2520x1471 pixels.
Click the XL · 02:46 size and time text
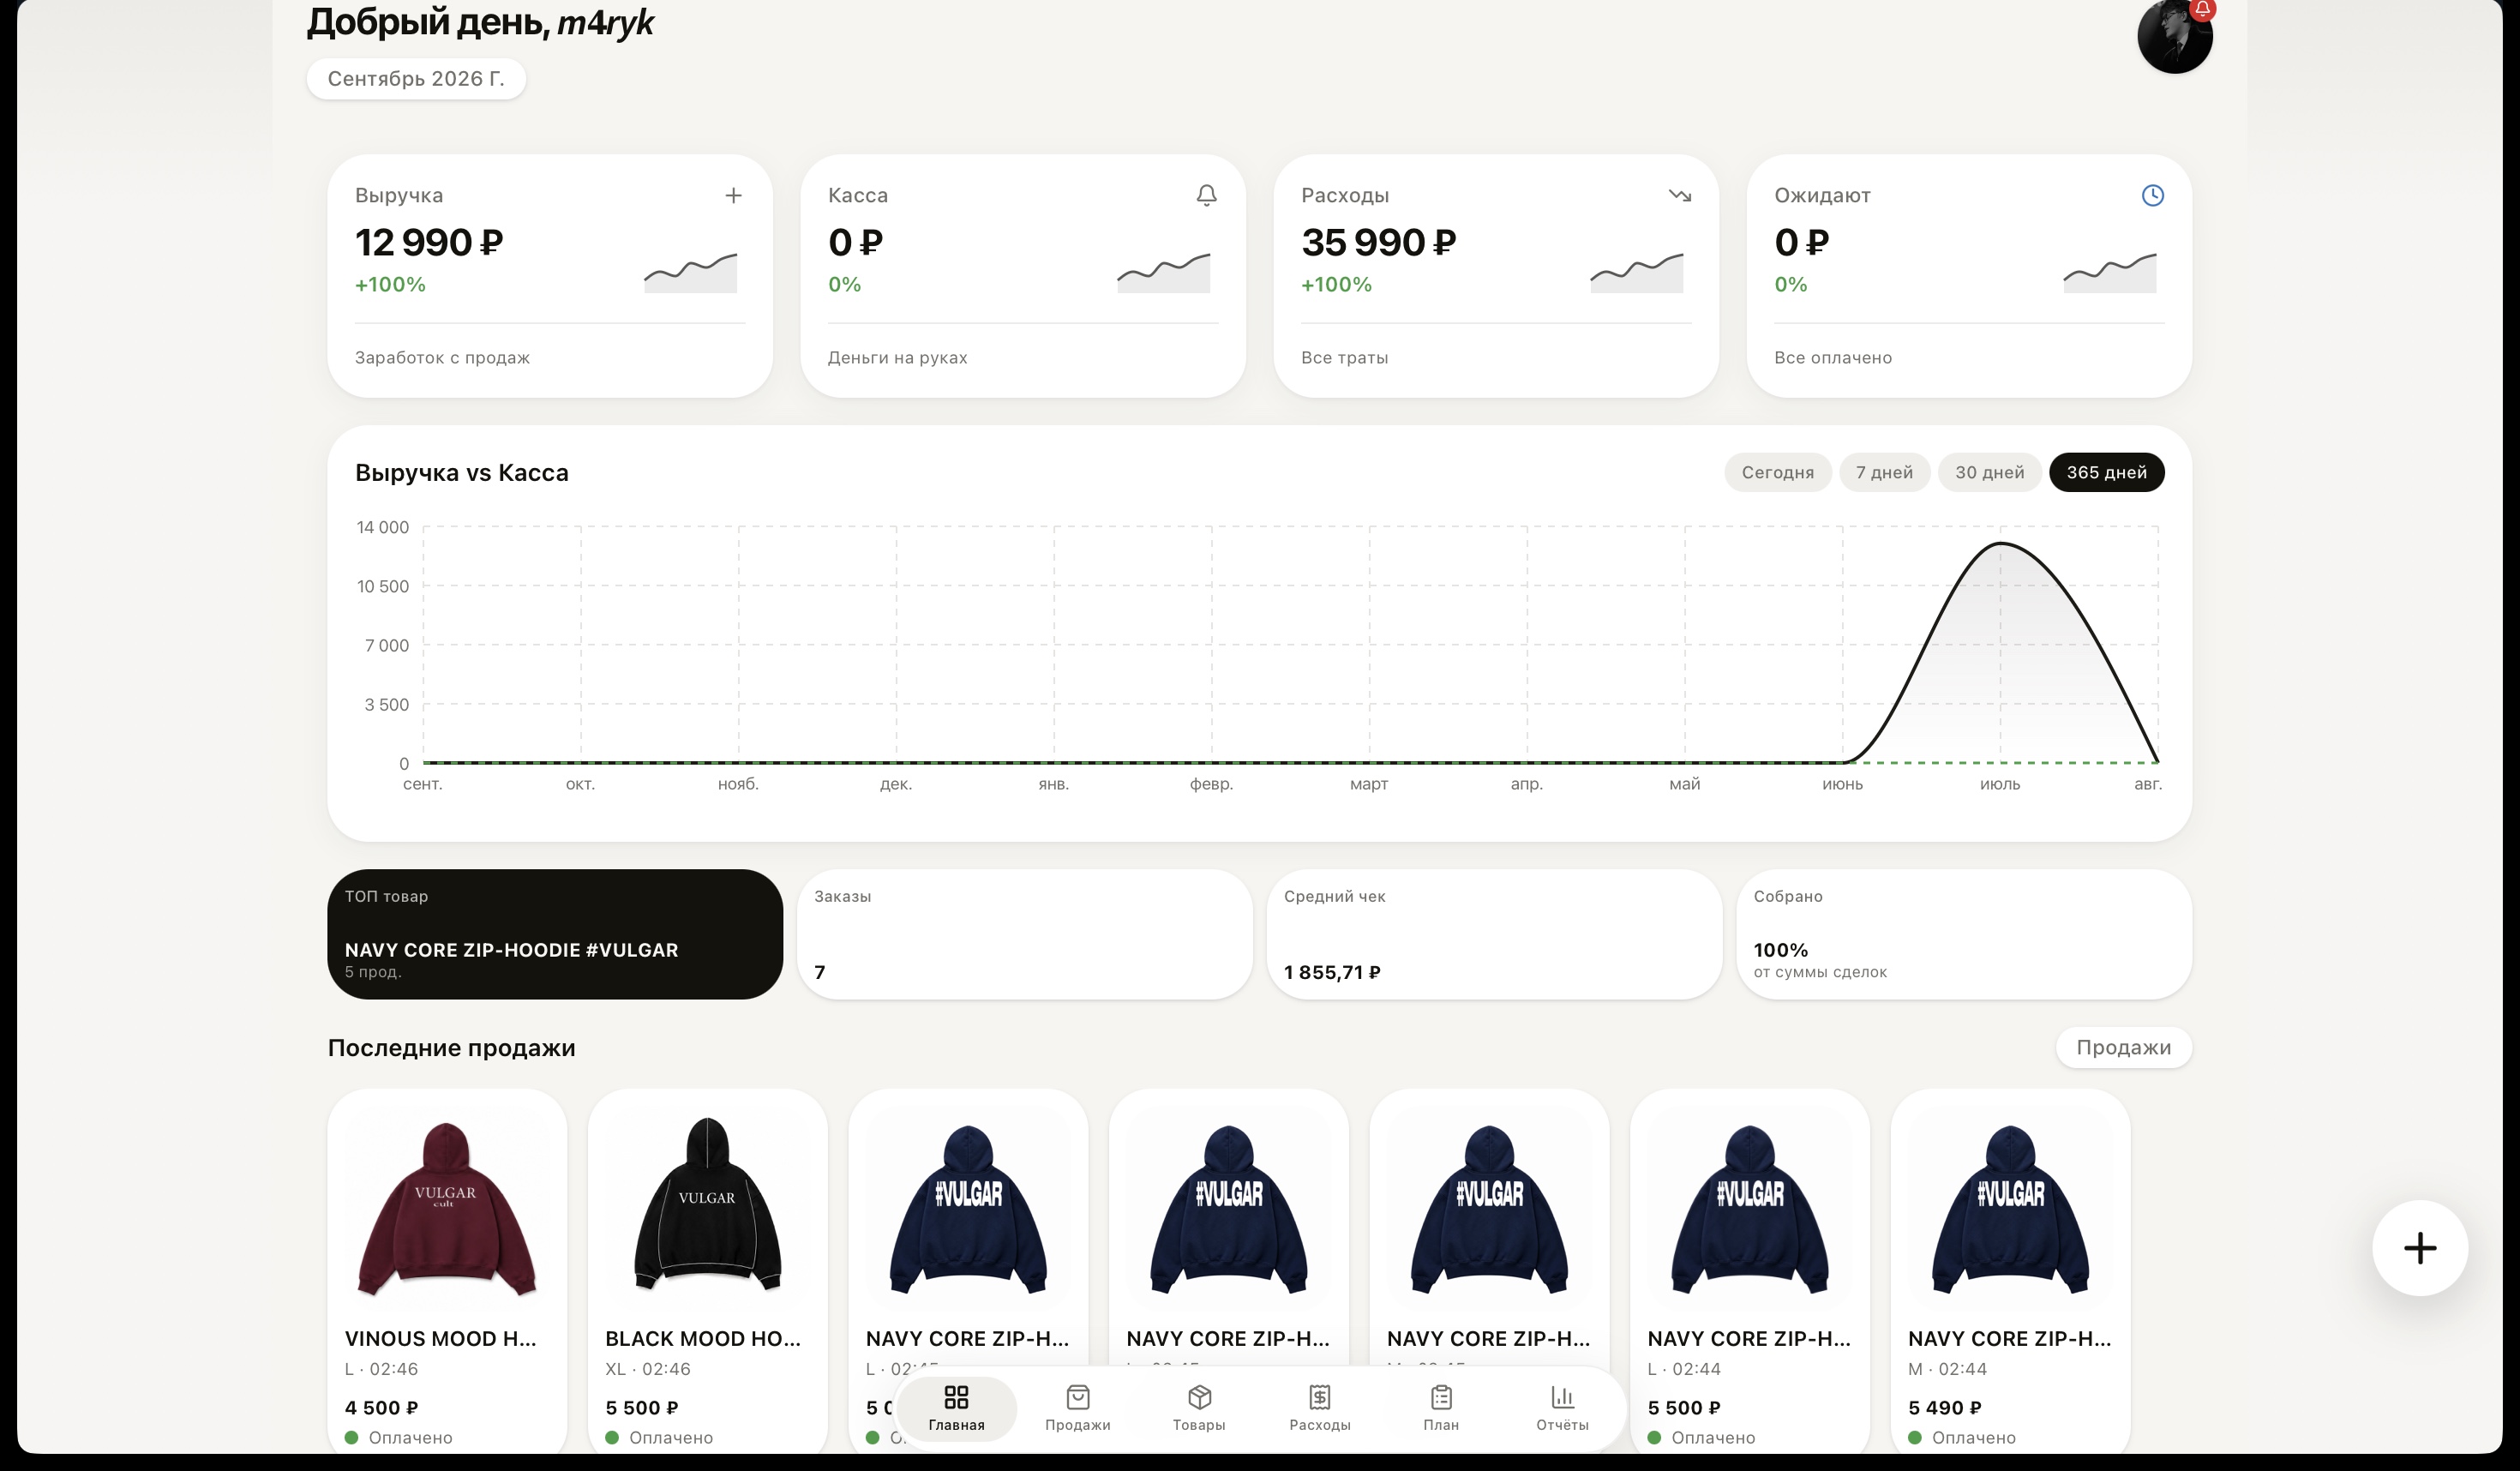click(647, 1369)
